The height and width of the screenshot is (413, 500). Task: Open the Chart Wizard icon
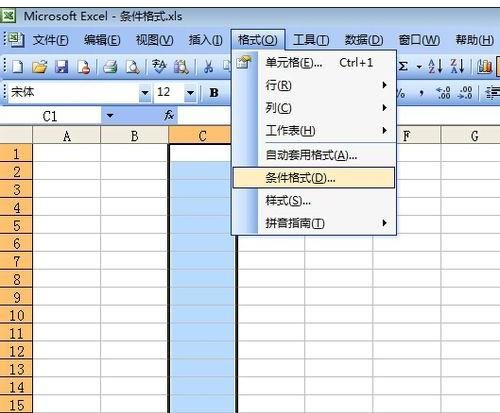(x=485, y=66)
